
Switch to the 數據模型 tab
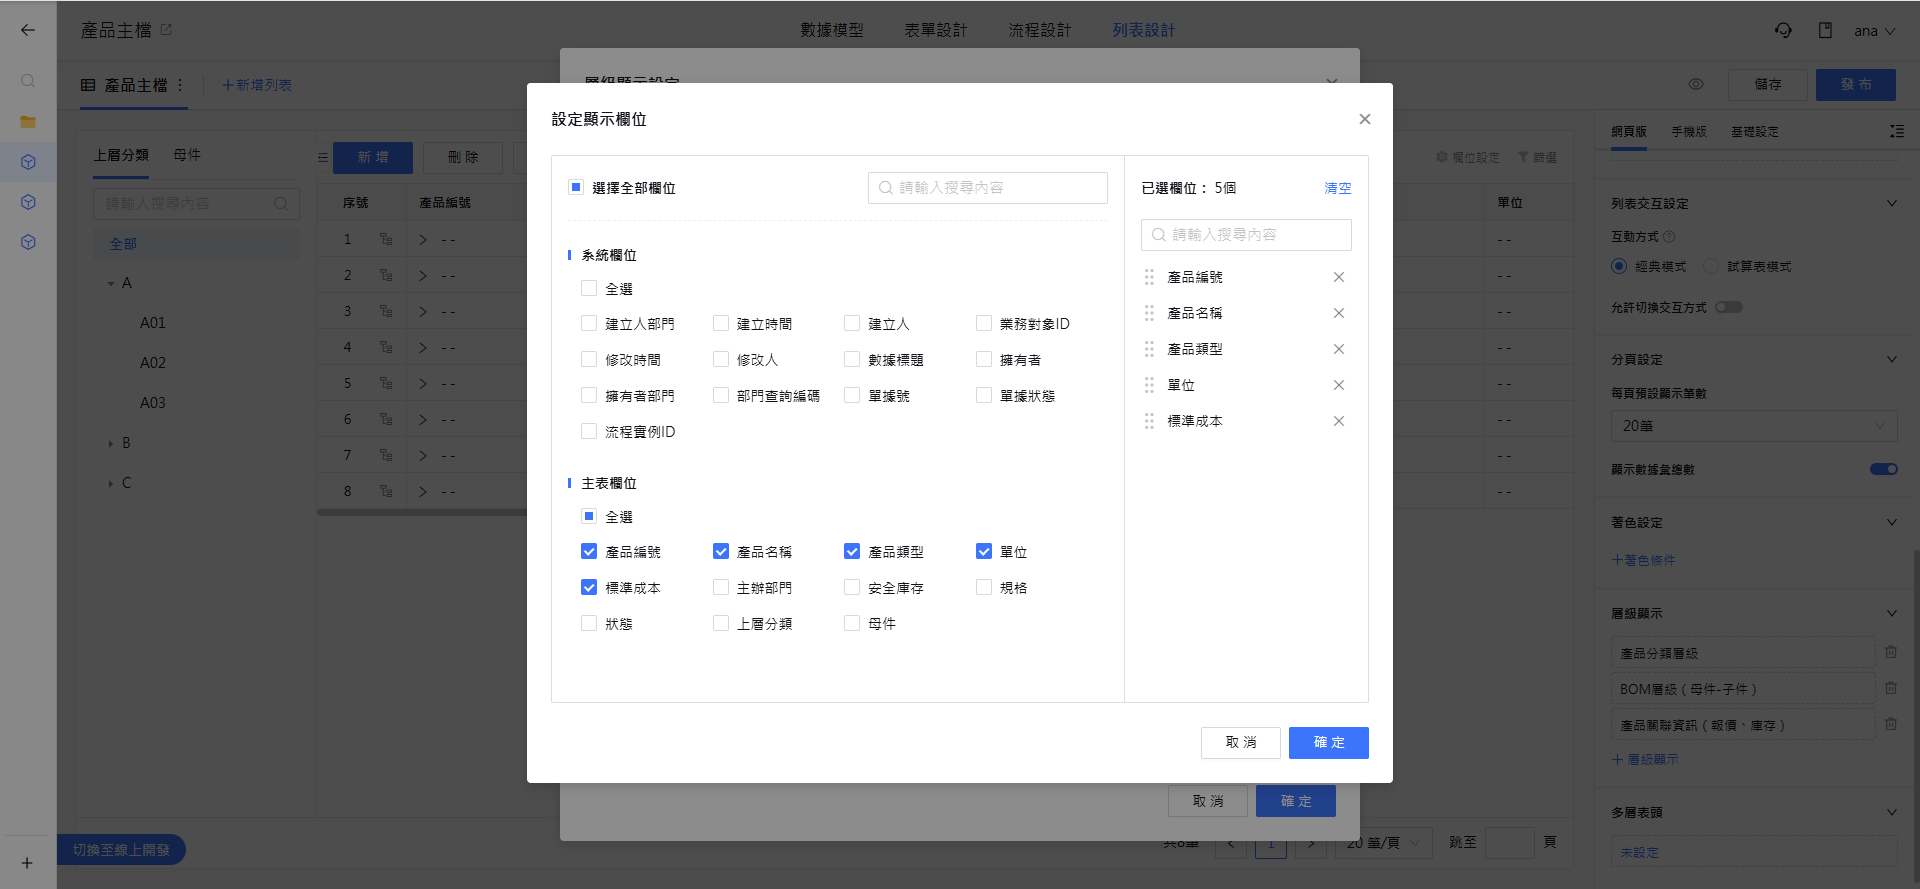click(x=831, y=30)
